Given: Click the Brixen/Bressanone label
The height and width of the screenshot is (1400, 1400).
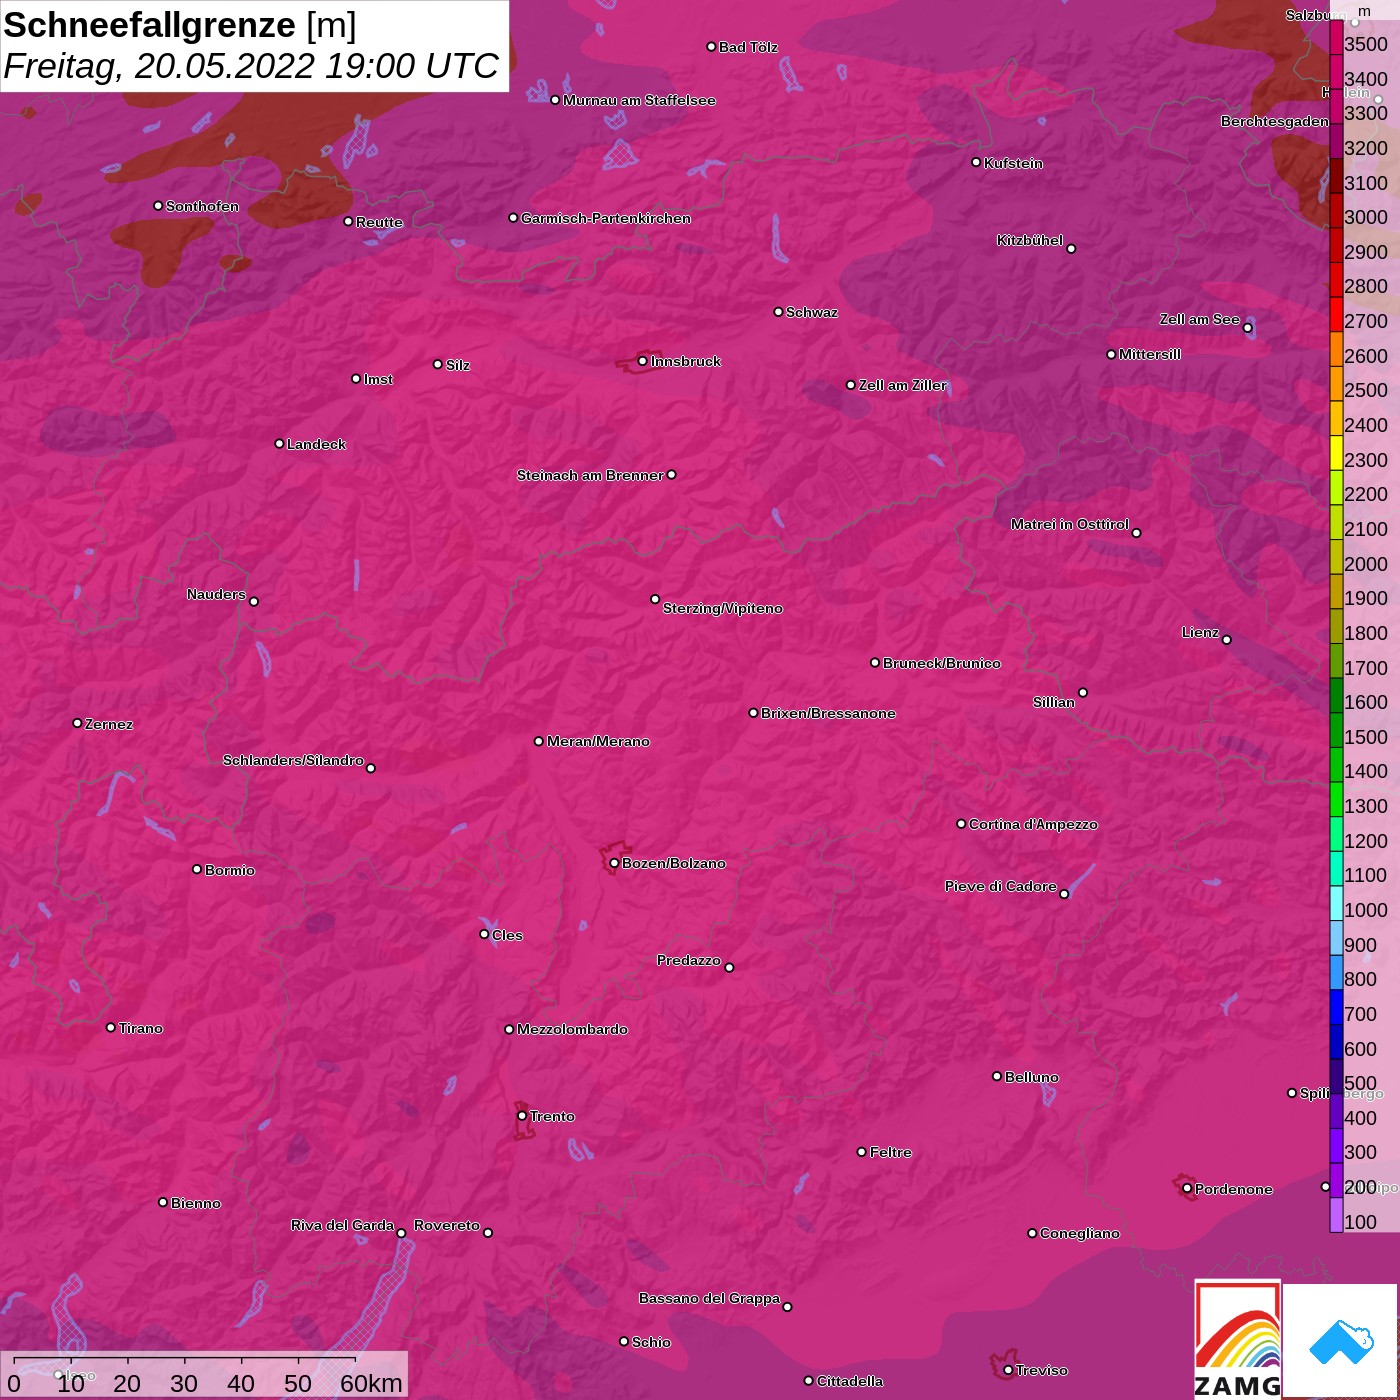Looking at the screenshot, I should click(828, 713).
